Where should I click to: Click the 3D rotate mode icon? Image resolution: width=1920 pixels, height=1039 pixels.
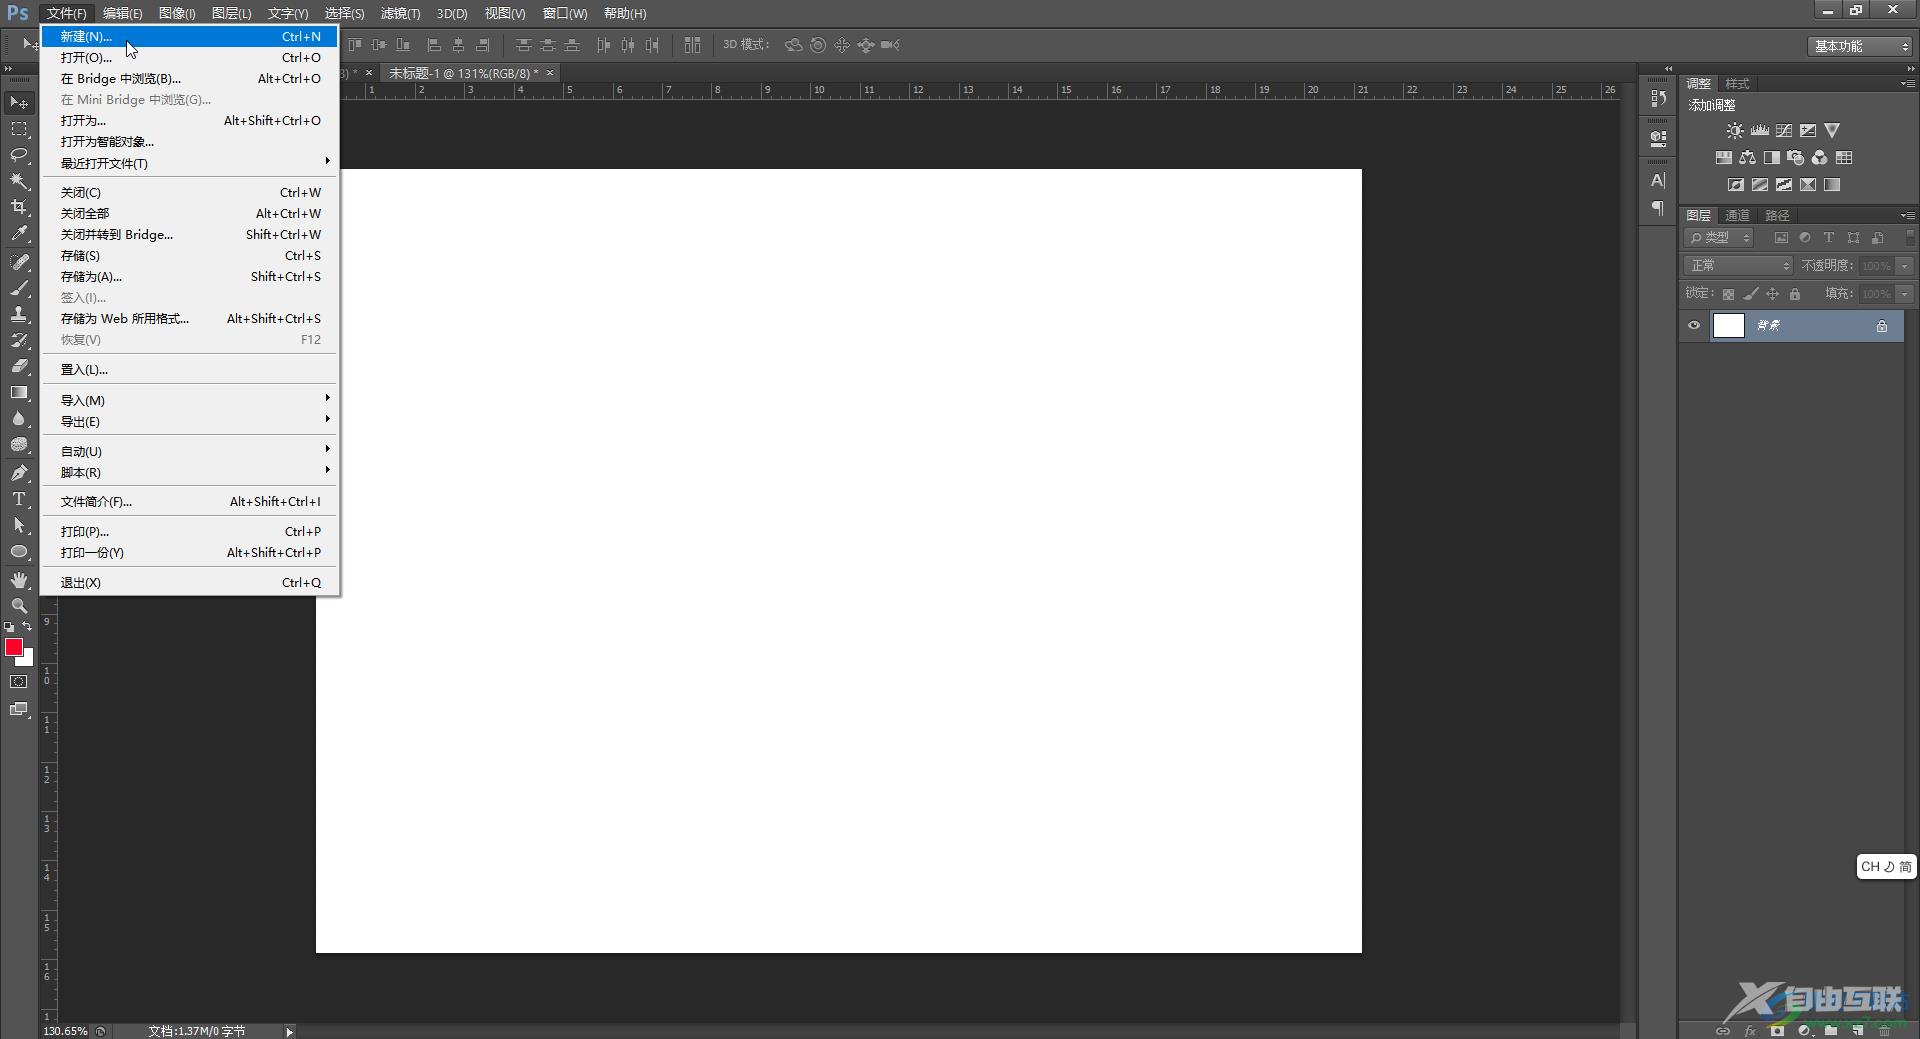(794, 45)
